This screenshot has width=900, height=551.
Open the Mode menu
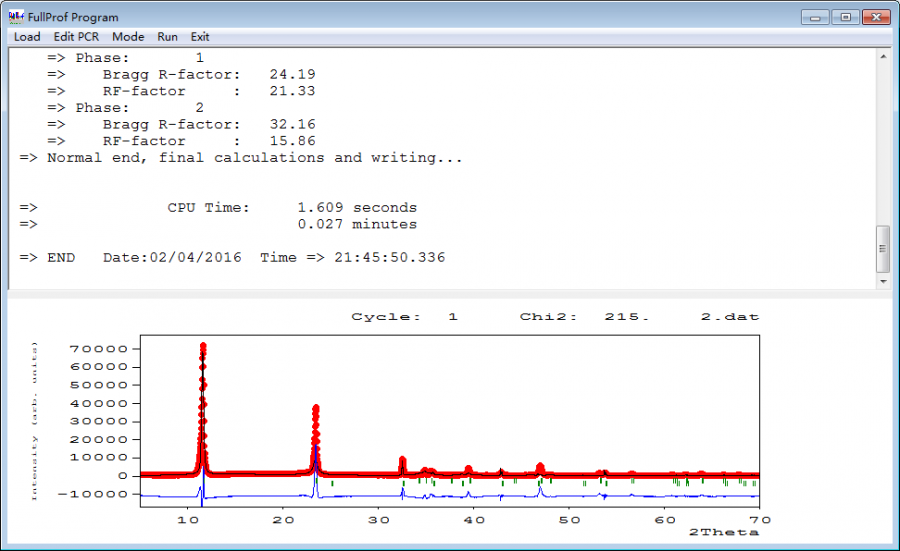[128, 37]
